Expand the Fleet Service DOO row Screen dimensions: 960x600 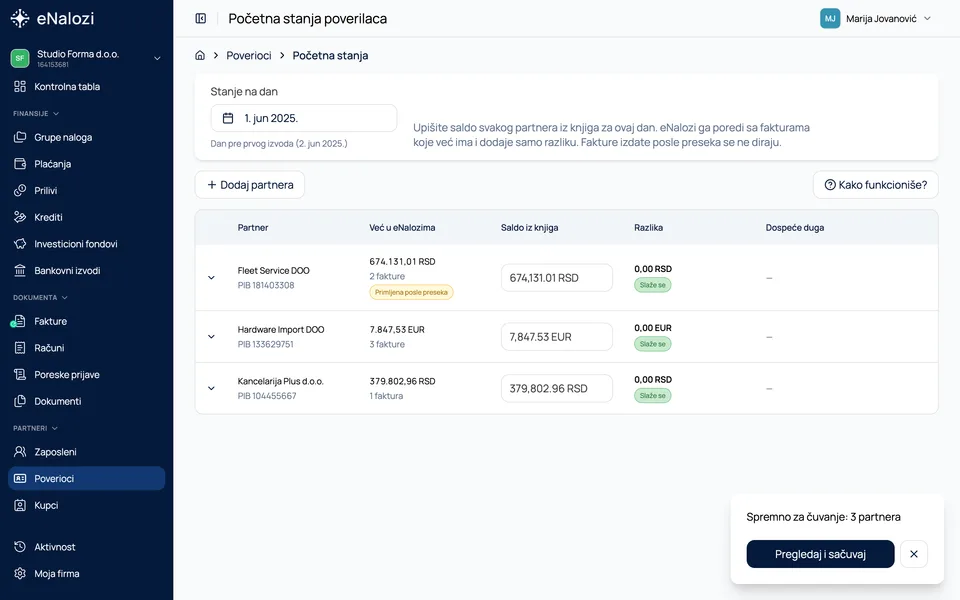click(211, 277)
